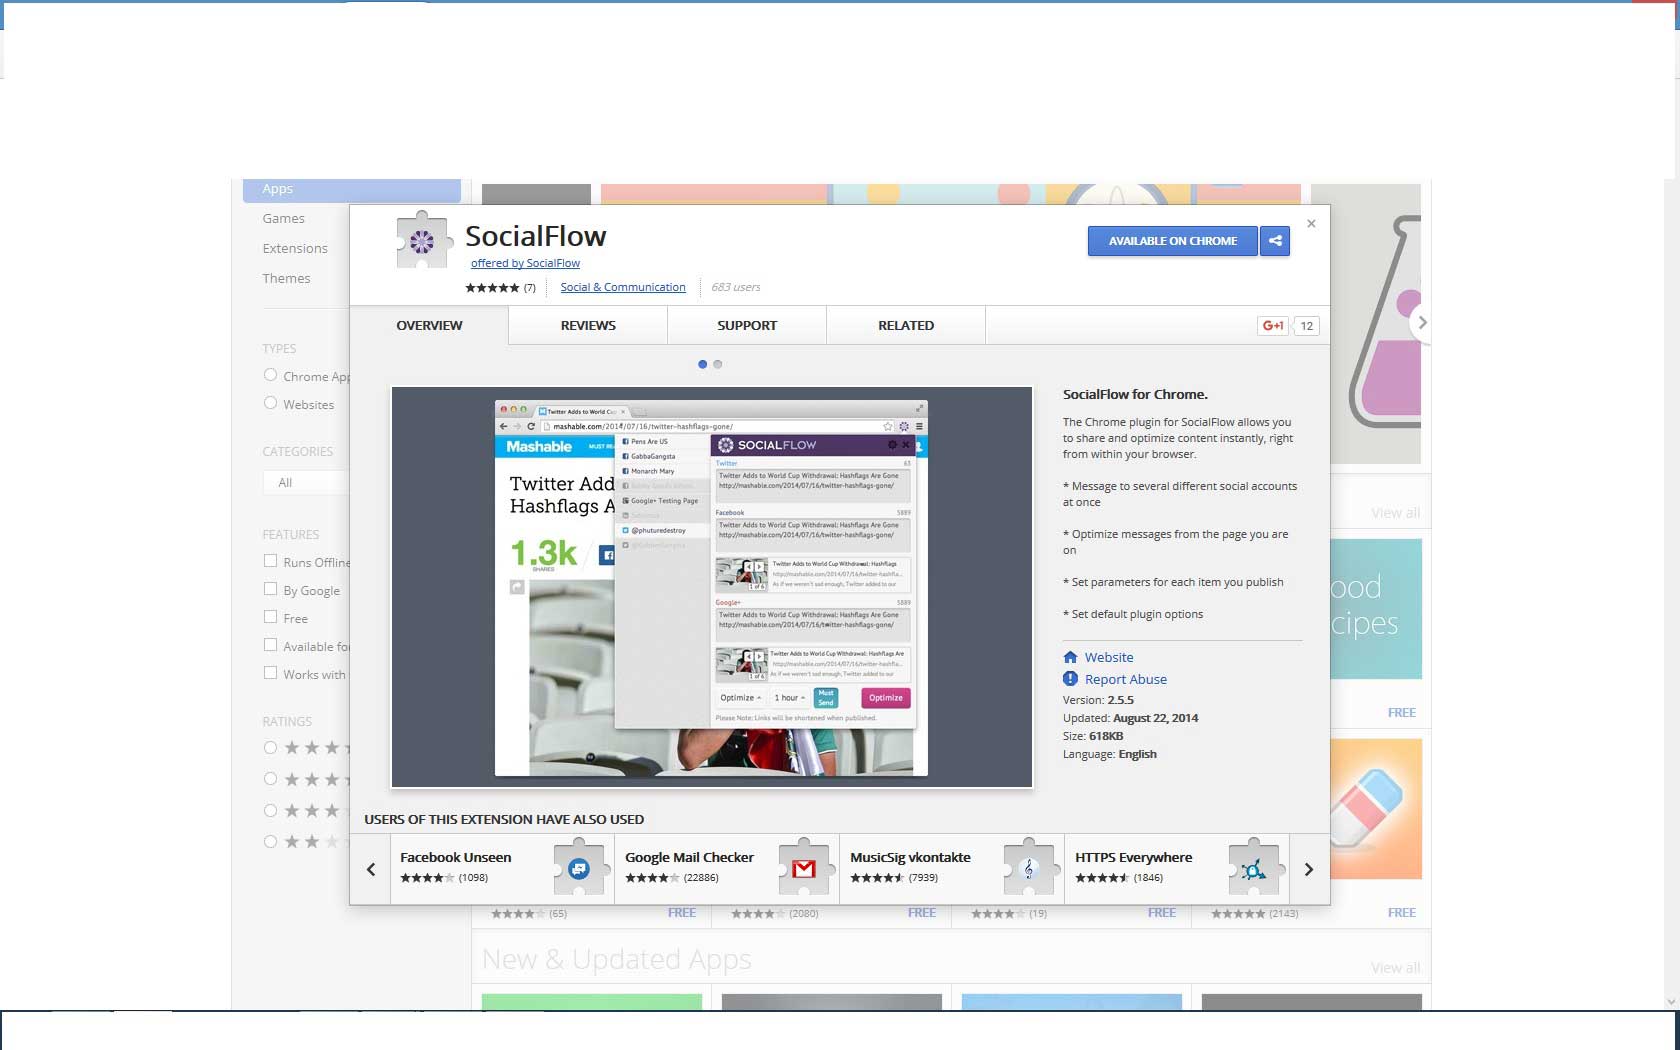Click the G+1 count of 12
The width and height of the screenshot is (1680, 1050).
(x=1306, y=326)
